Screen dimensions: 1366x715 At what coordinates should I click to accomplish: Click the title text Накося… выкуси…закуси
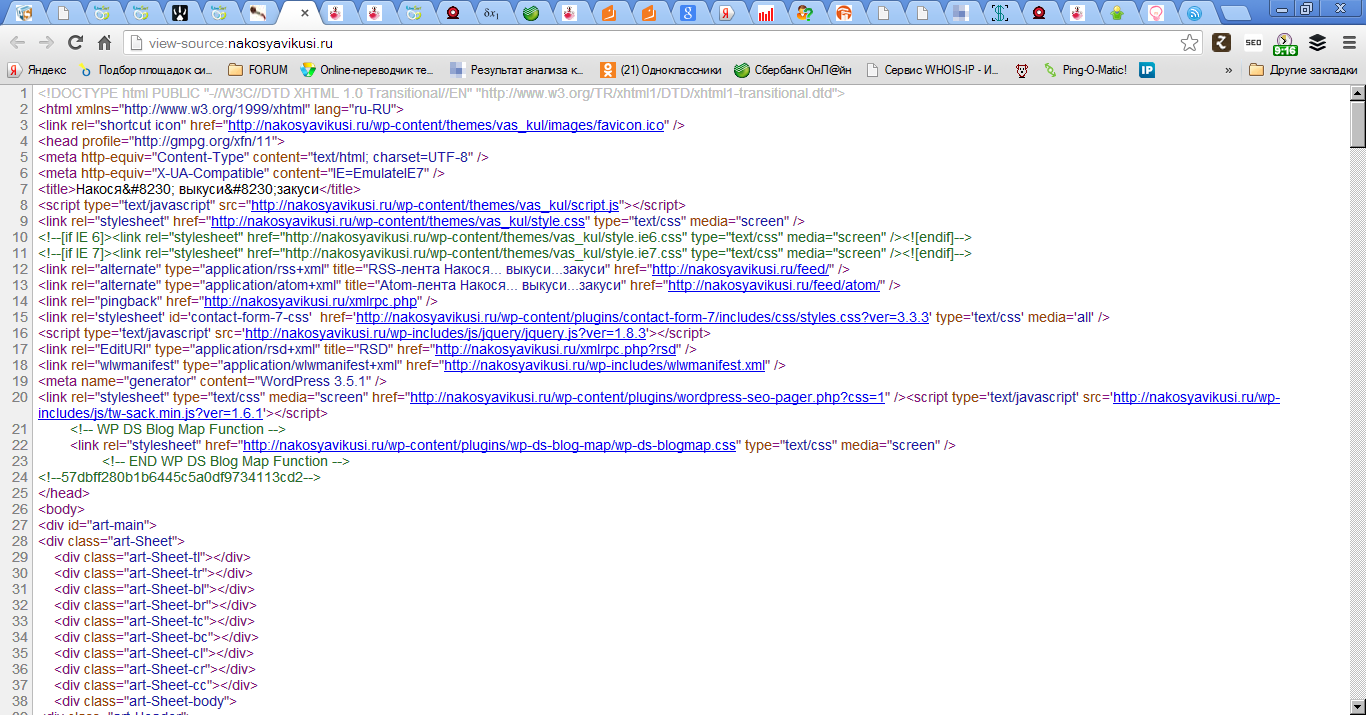click(x=198, y=189)
